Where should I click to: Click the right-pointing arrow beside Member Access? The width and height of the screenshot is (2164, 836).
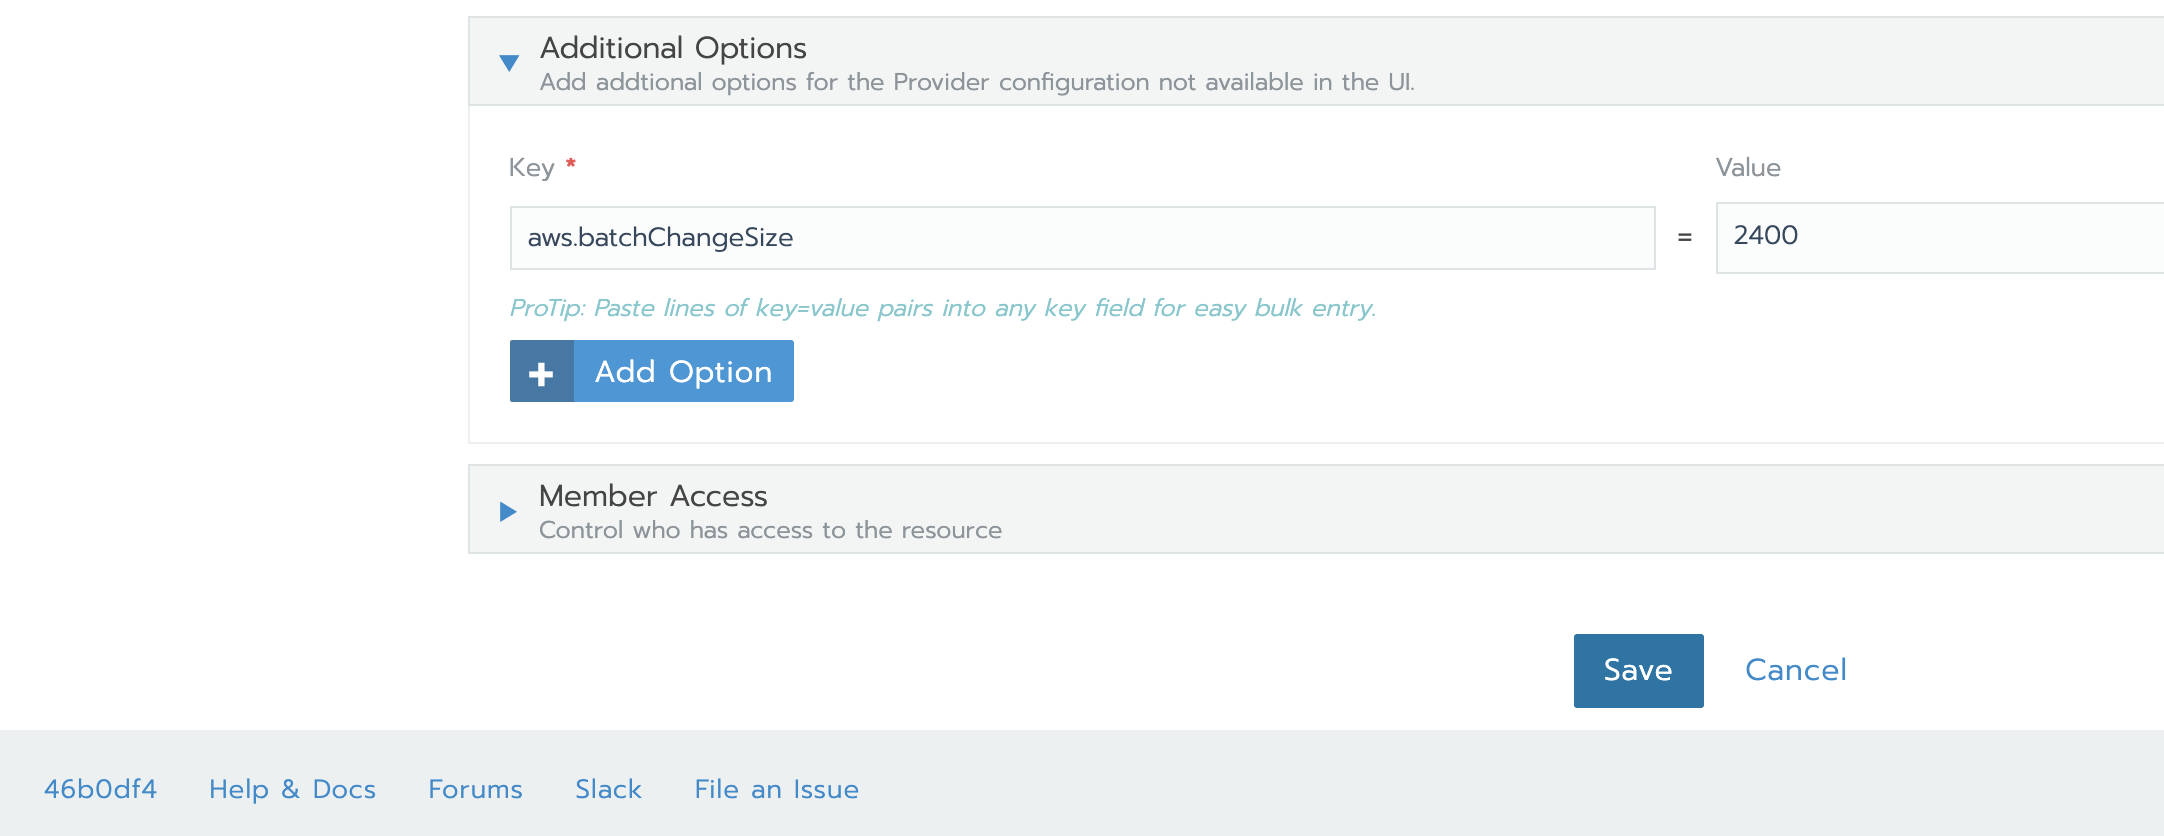(506, 511)
